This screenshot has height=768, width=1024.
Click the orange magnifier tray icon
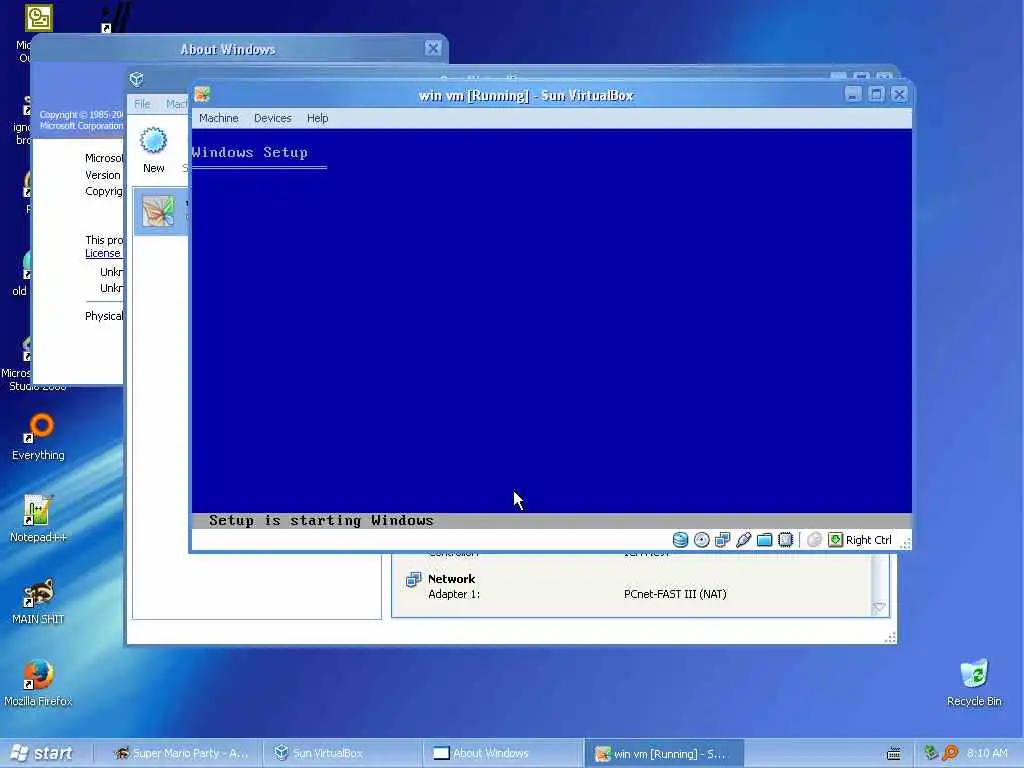point(950,753)
